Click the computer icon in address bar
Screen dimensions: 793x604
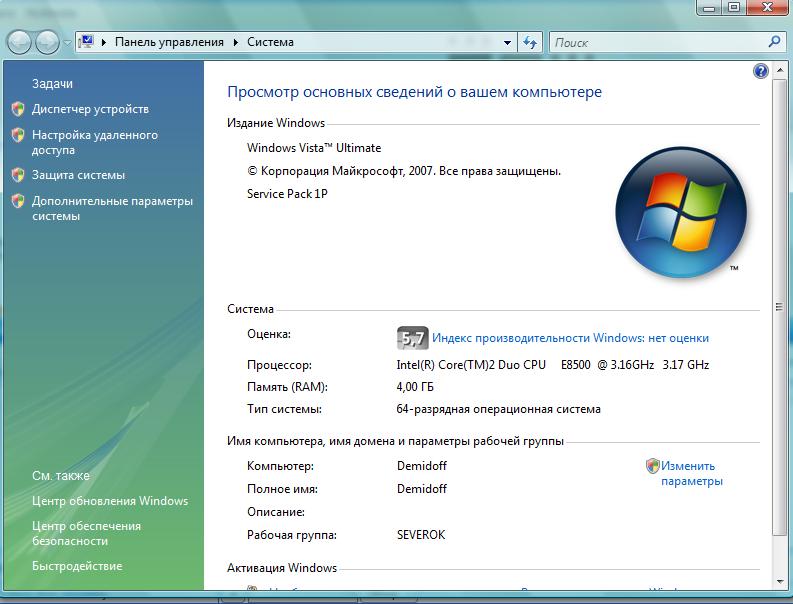tap(86, 41)
